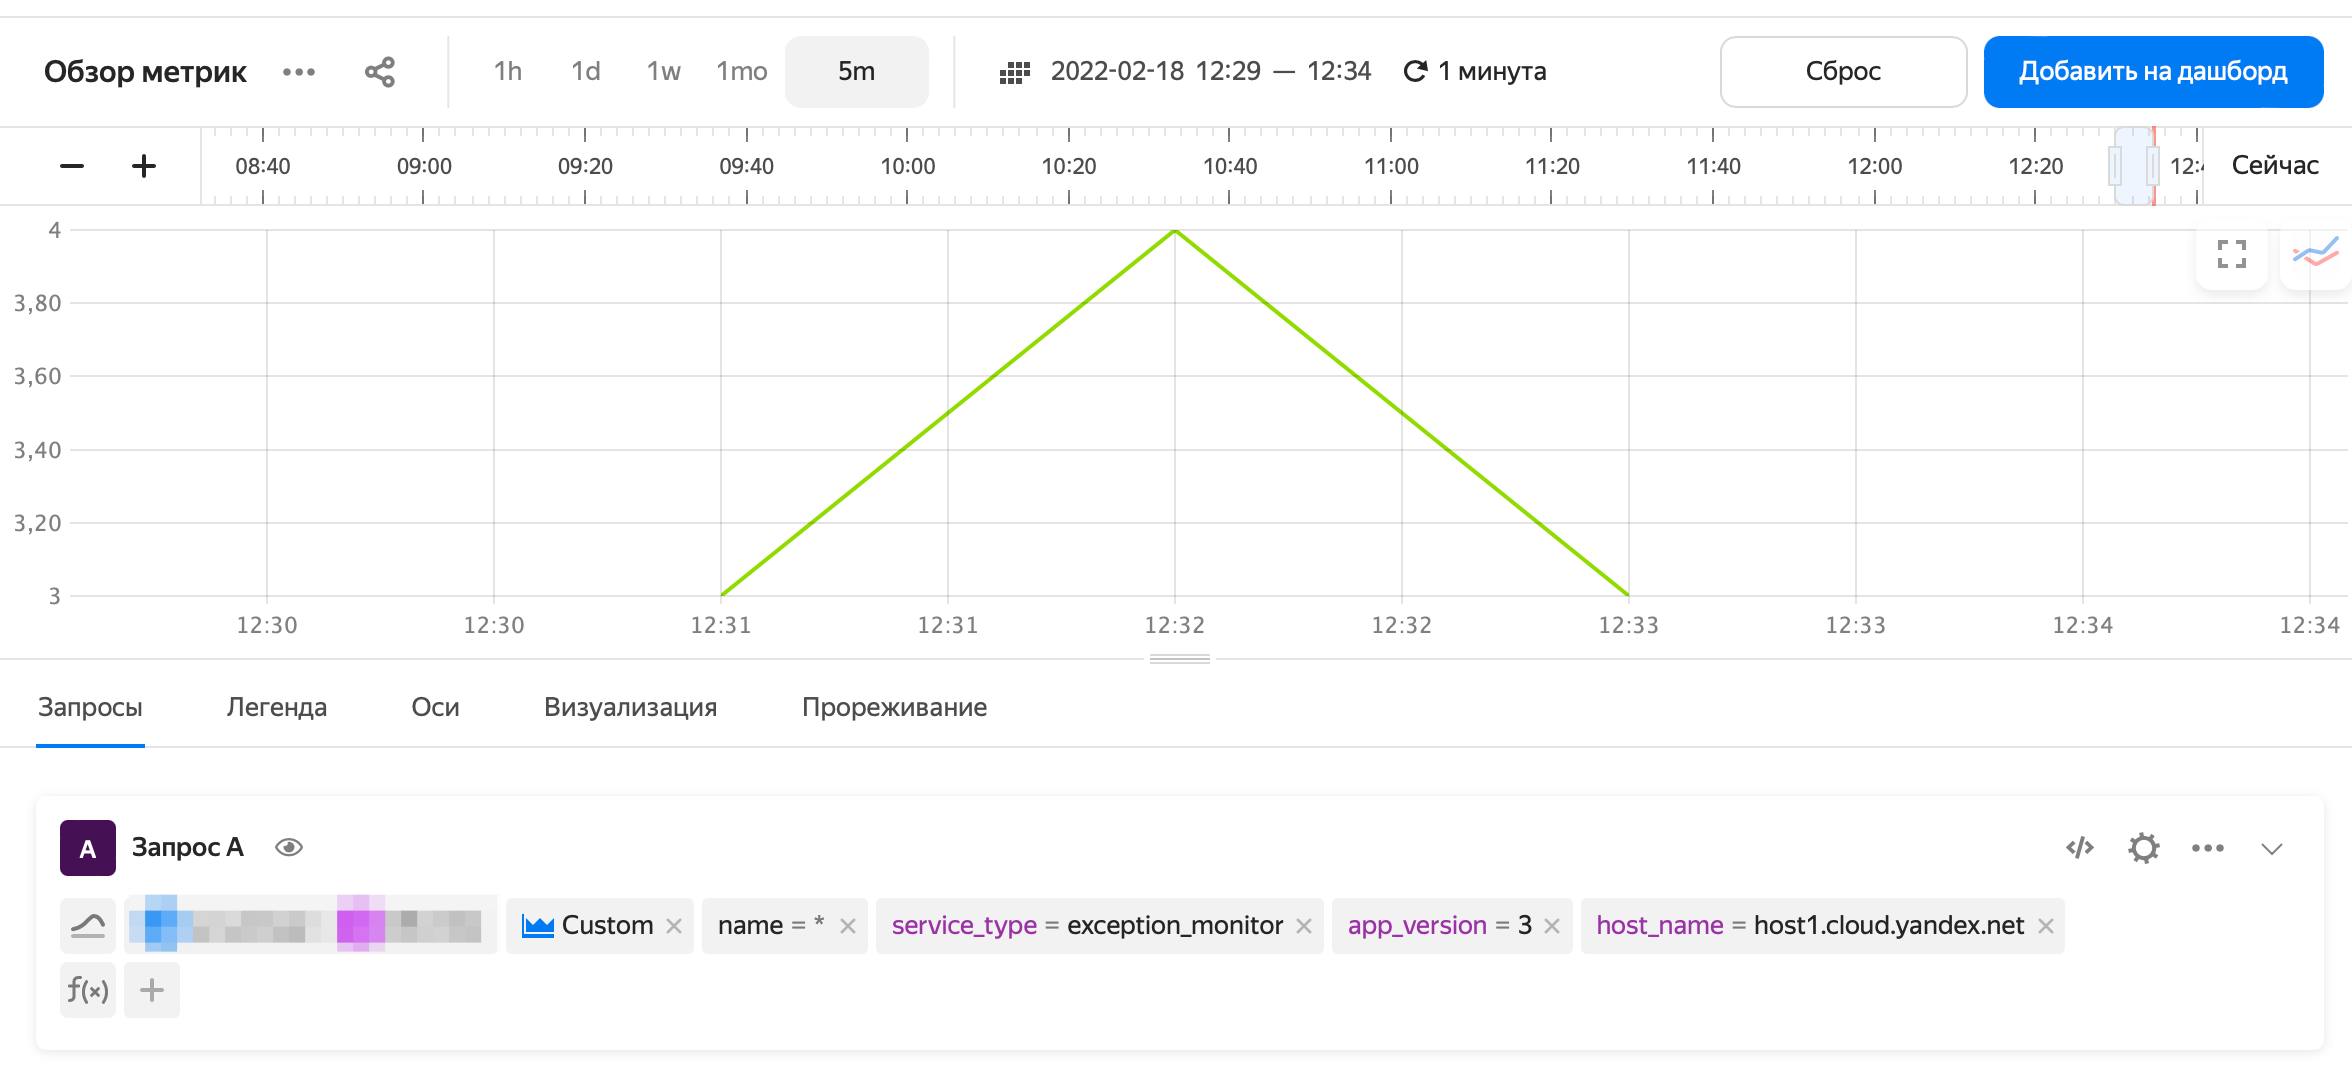Click the Добавить на дашборд button
The image size is (2352, 1070).
[2153, 72]
